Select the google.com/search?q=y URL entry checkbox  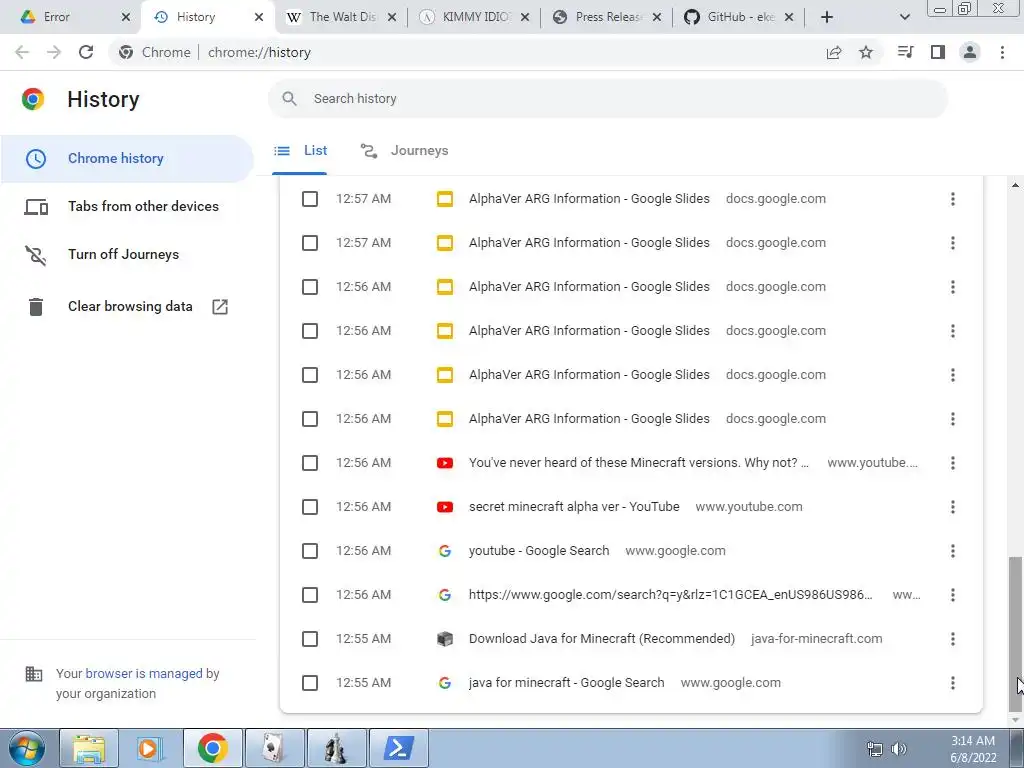310,595
